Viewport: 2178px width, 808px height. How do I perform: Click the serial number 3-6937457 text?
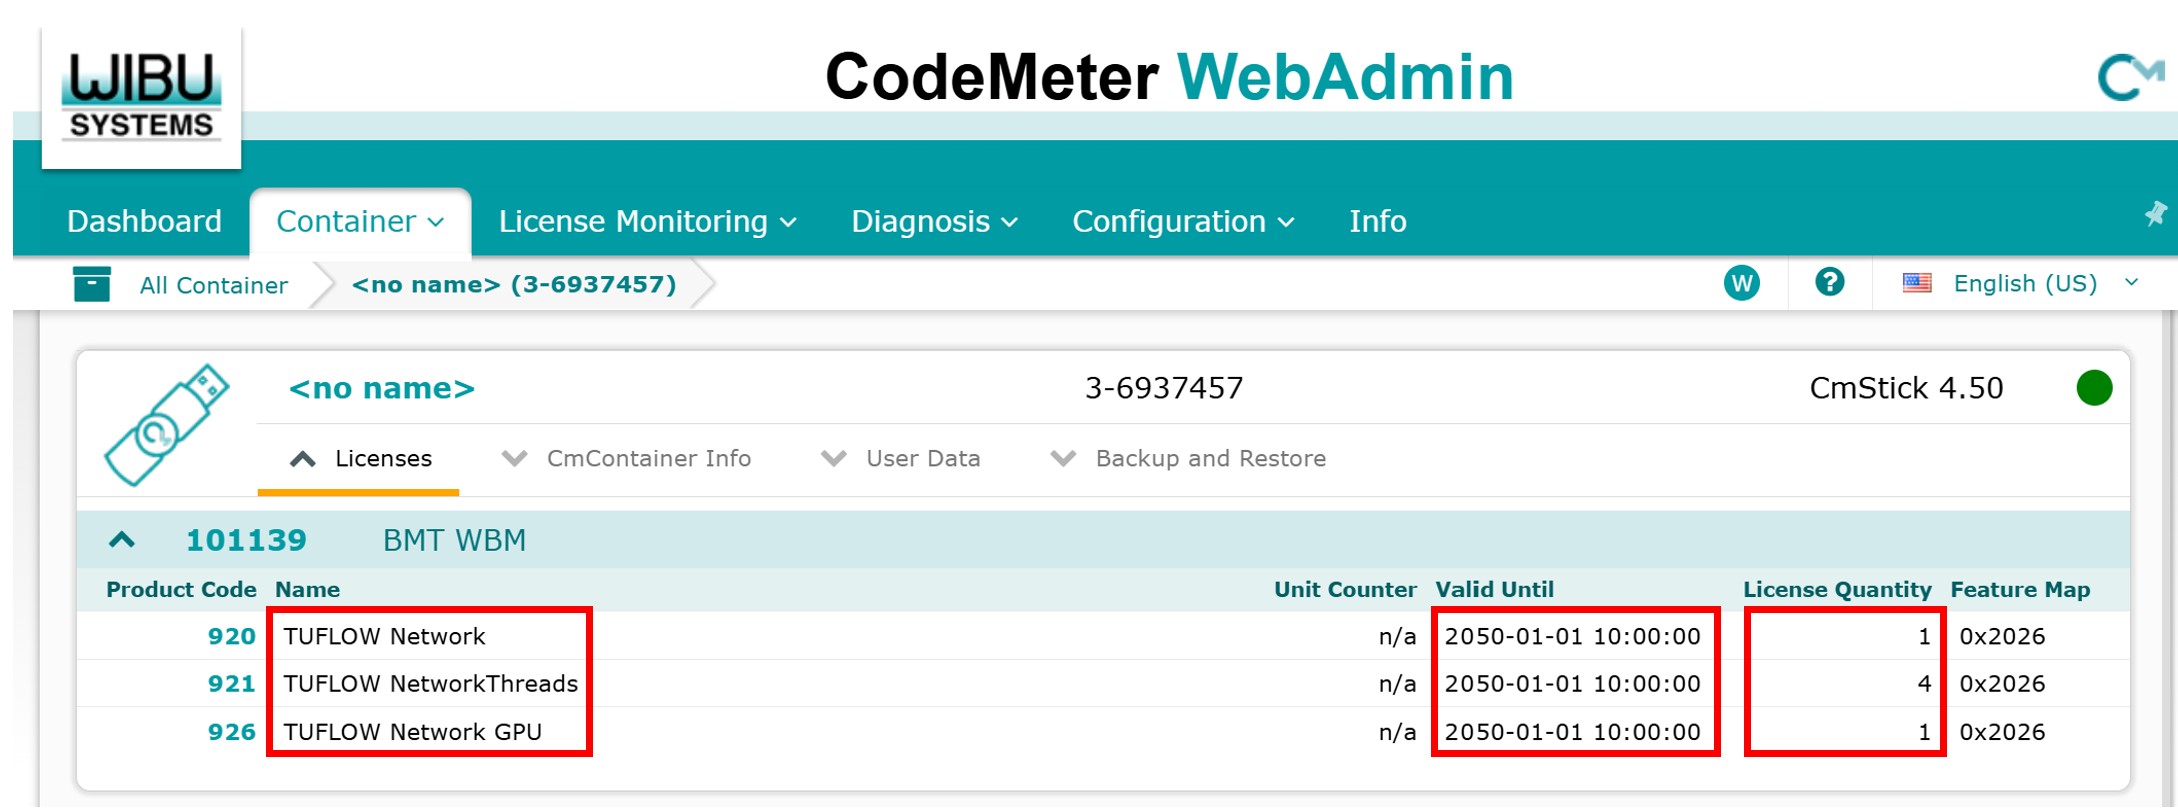(1164, 388)
